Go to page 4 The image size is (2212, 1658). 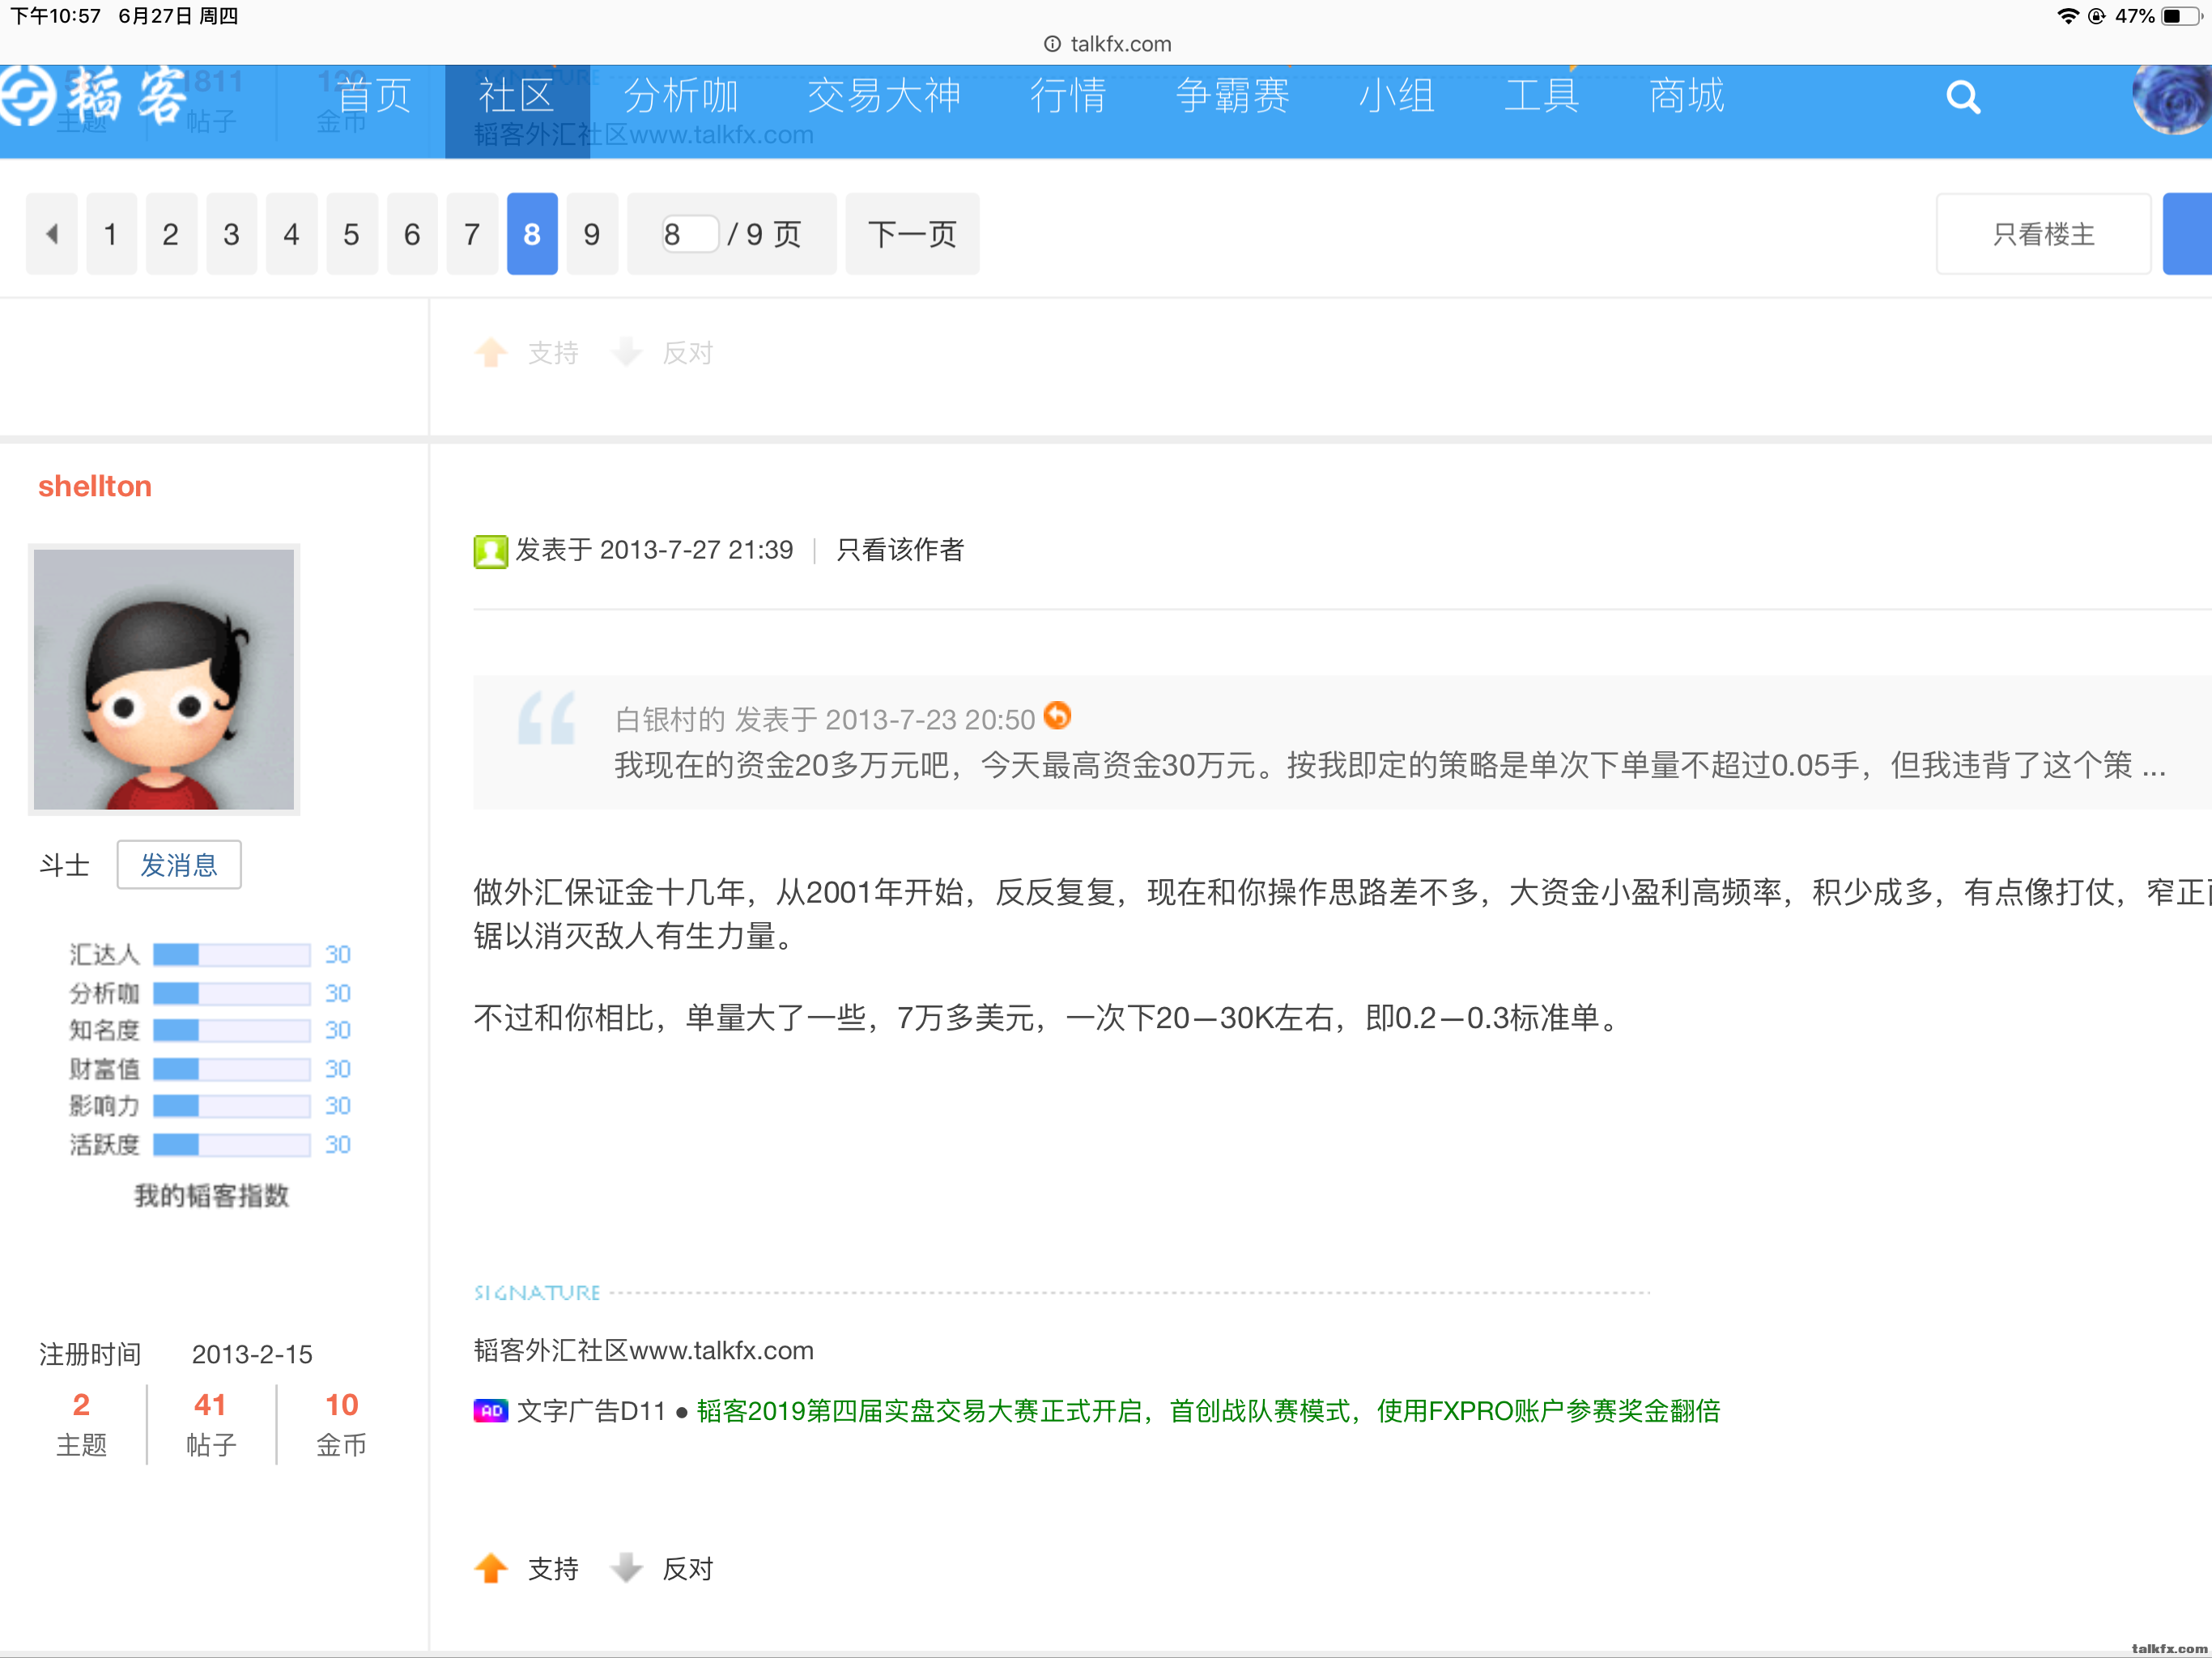[291, 234]
